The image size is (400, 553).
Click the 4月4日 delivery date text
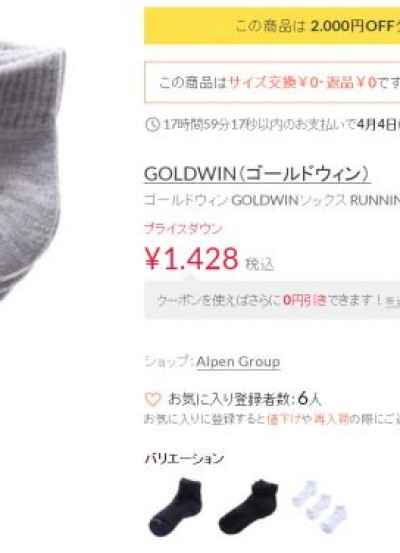click(x=377, y=124)
